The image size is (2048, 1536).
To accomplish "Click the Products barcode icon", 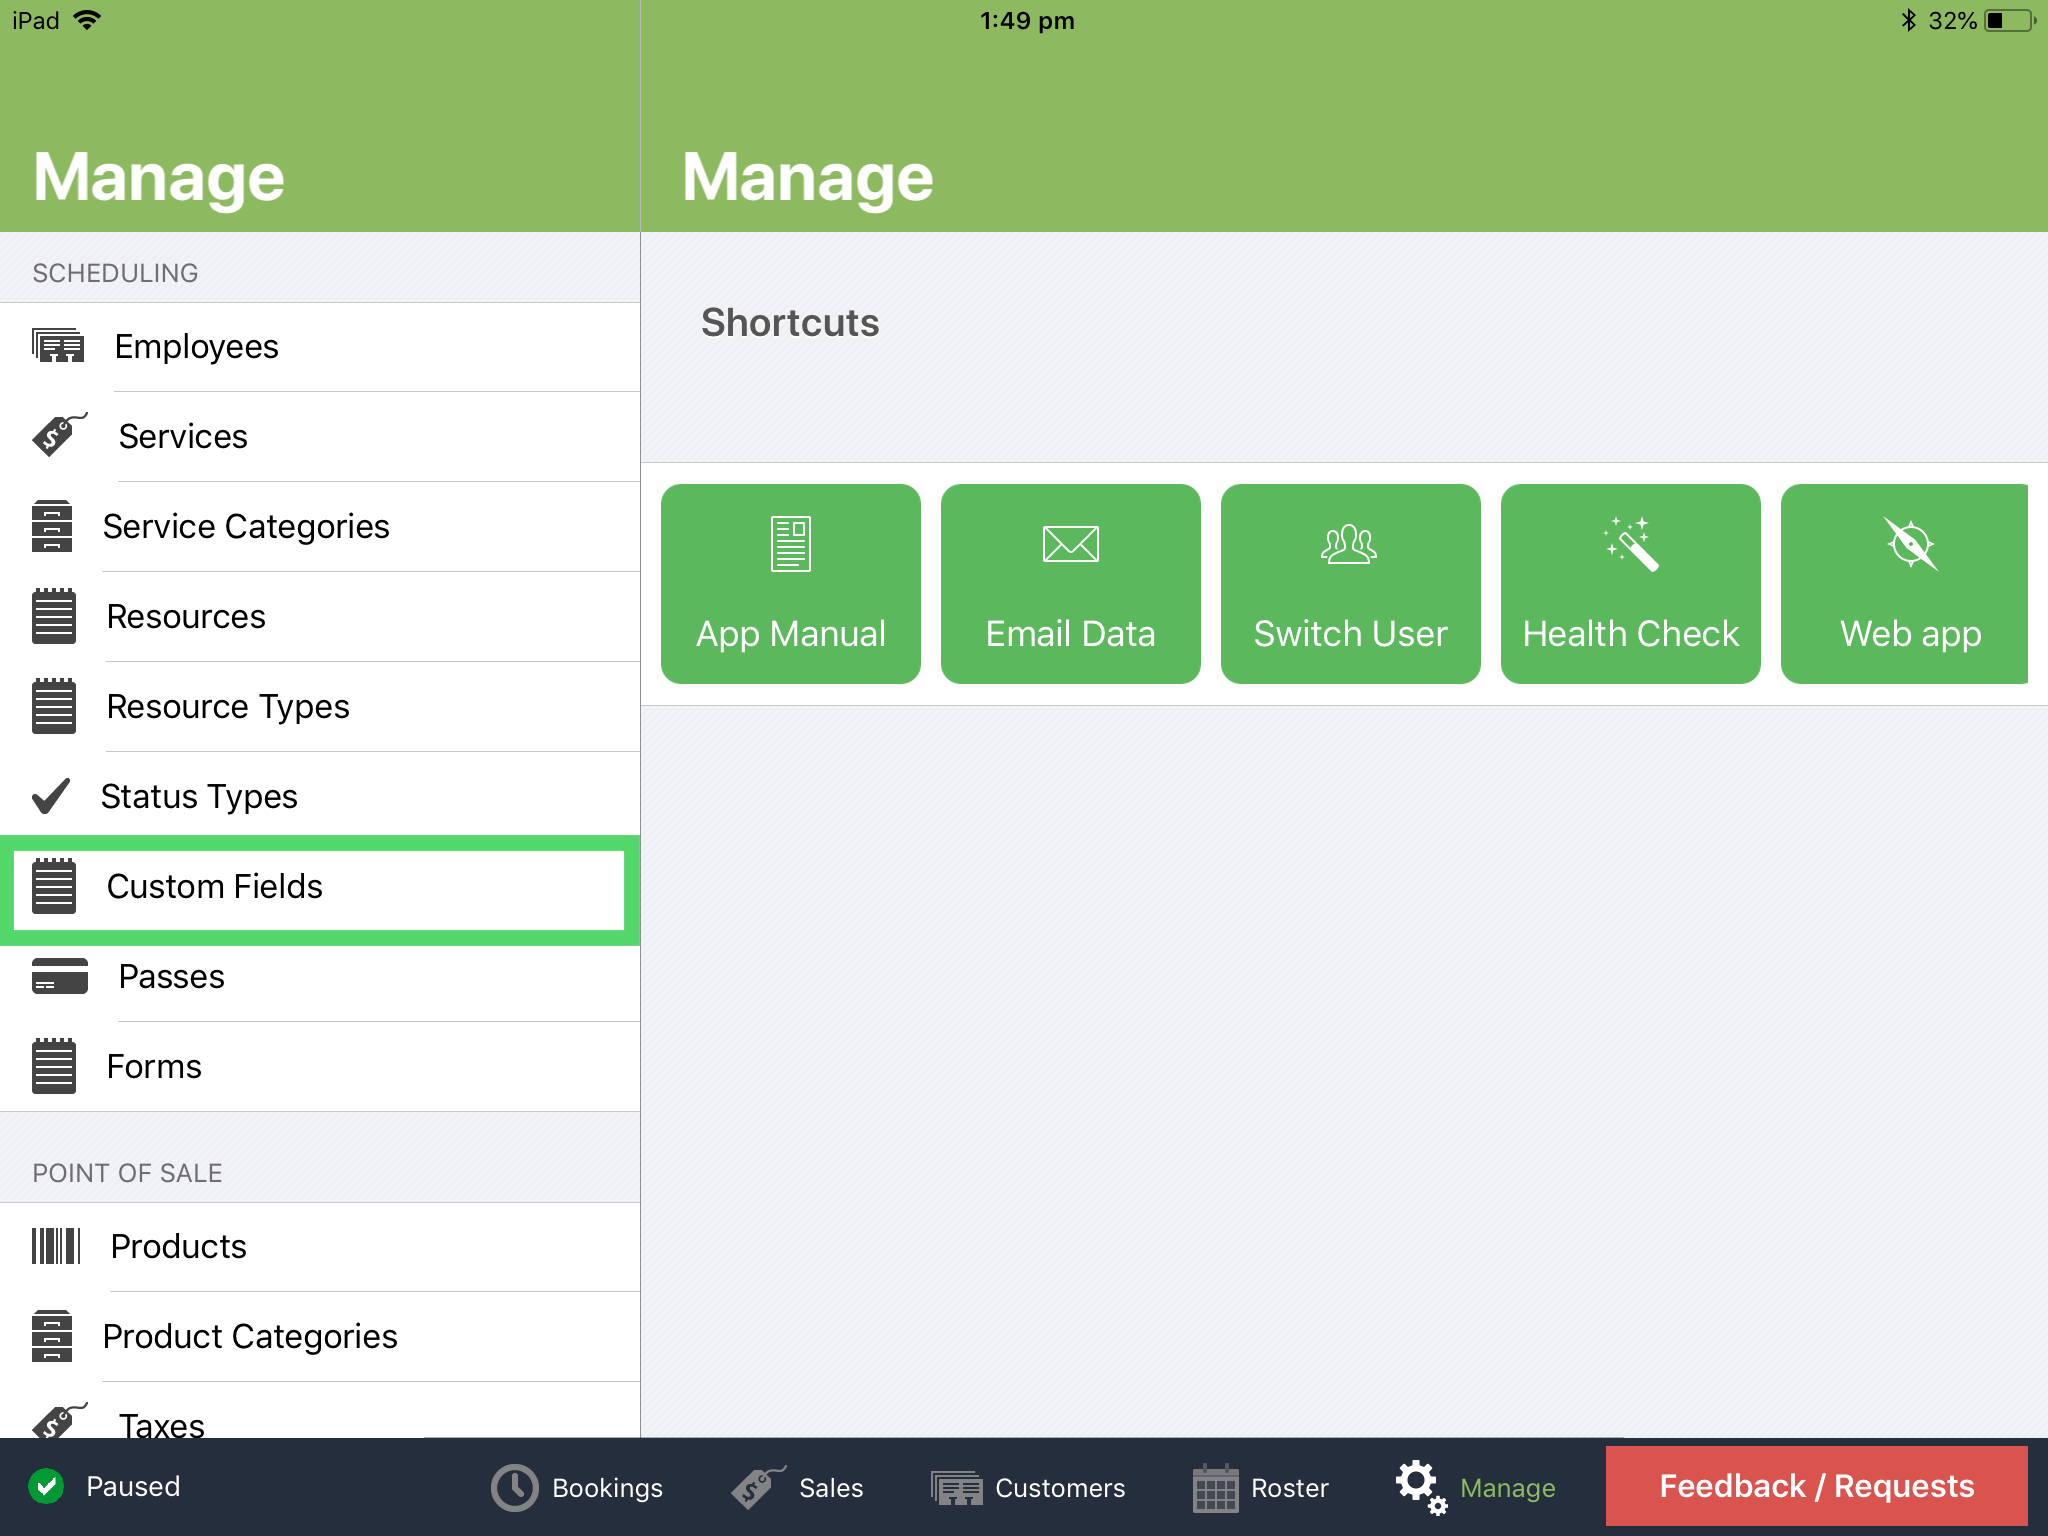I will (x=56, y=1246).
